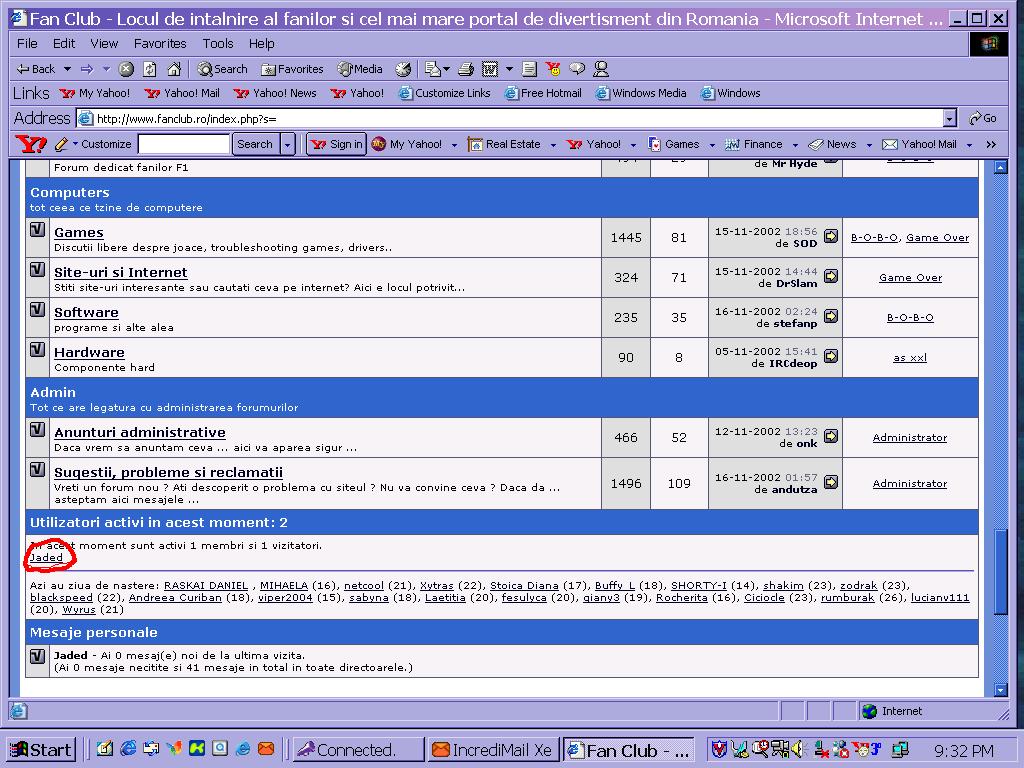The height and width of the screenshot is (768, 1024).
Task: Open the Hardware forum link
Action: 89,352
